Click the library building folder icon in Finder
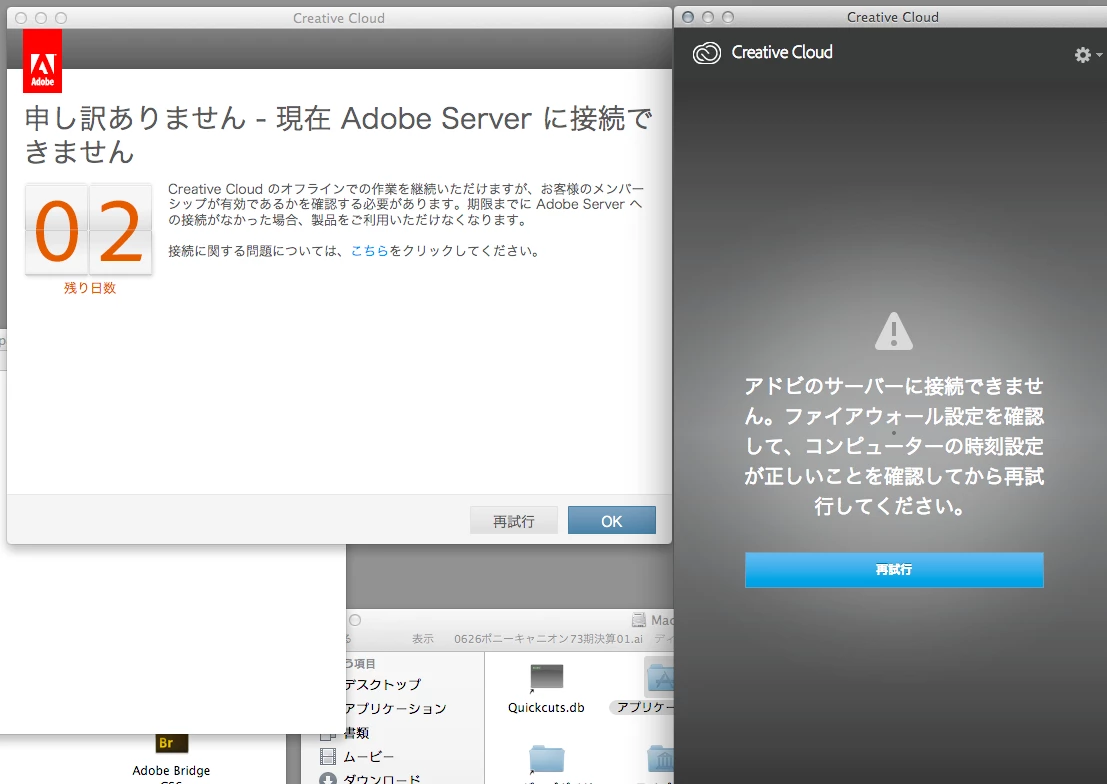This screenshot has height=784, width=1107. tap(661, 760)
